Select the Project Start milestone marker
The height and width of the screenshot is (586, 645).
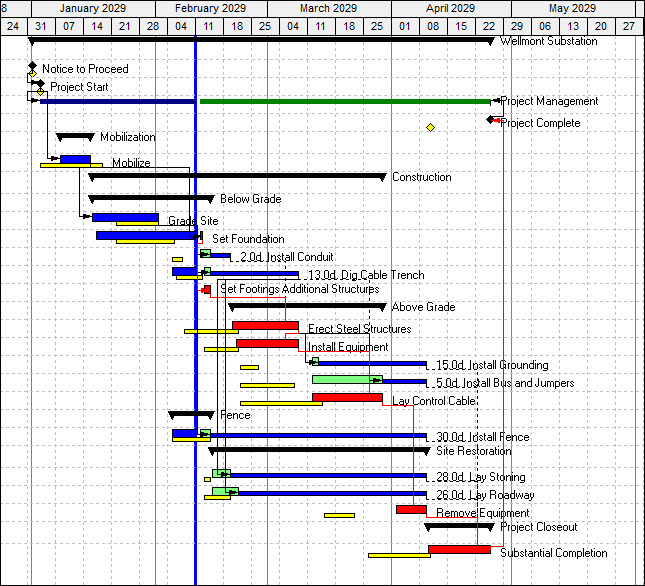(40, 87)
